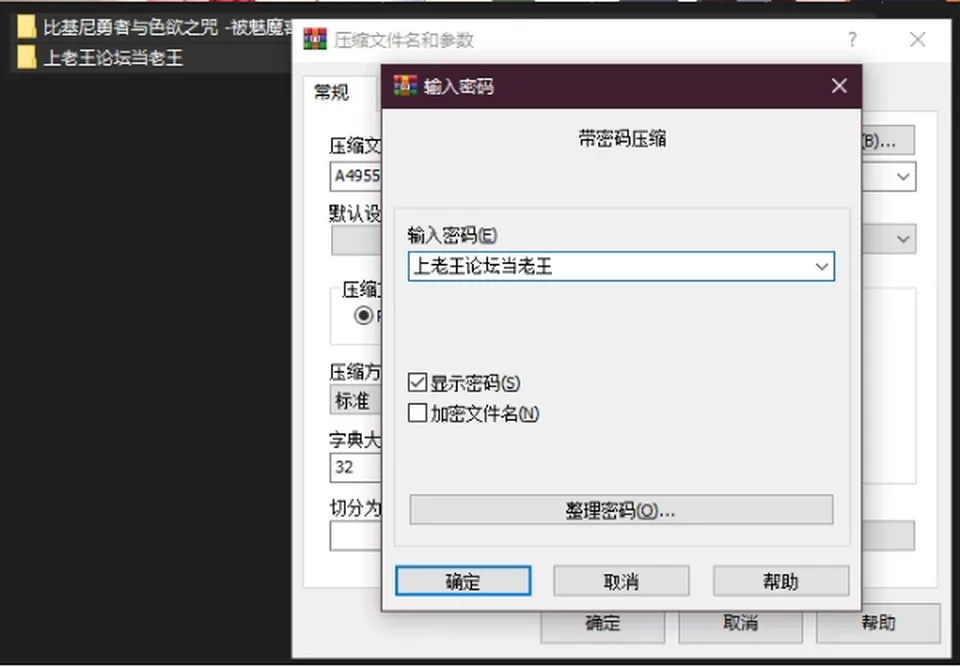Open the dictionary size 32 dropdown
960x667 pixels.
[x=356, y=467]
